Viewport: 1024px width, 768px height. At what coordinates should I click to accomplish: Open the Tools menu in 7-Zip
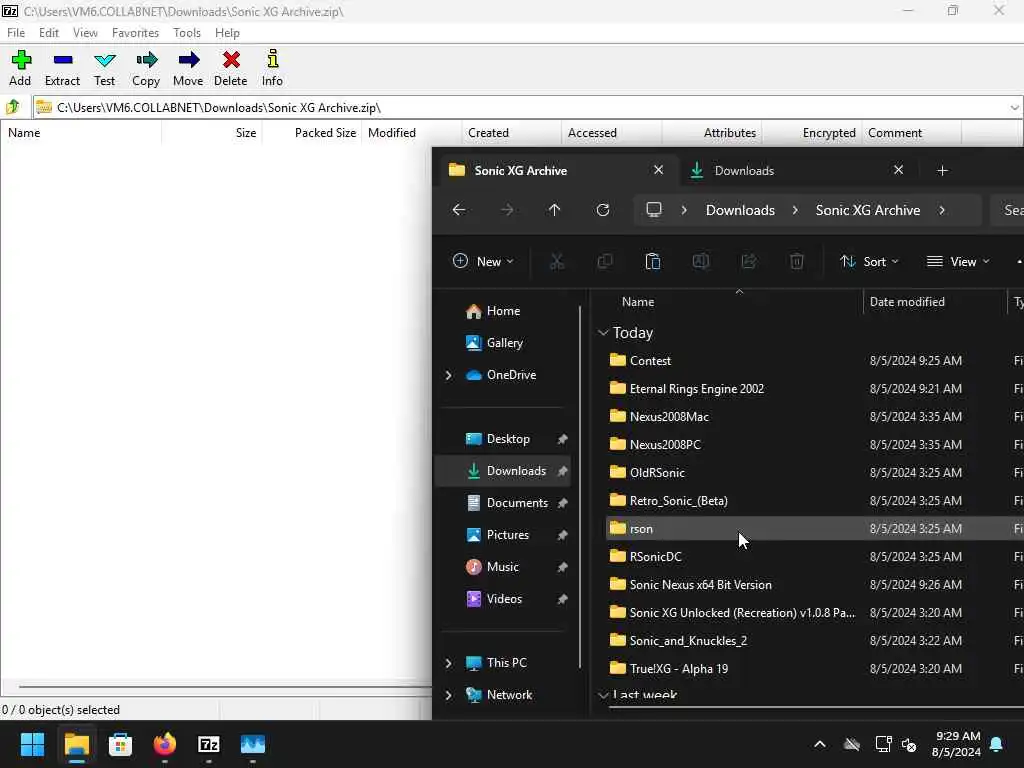tap(187, 33)
